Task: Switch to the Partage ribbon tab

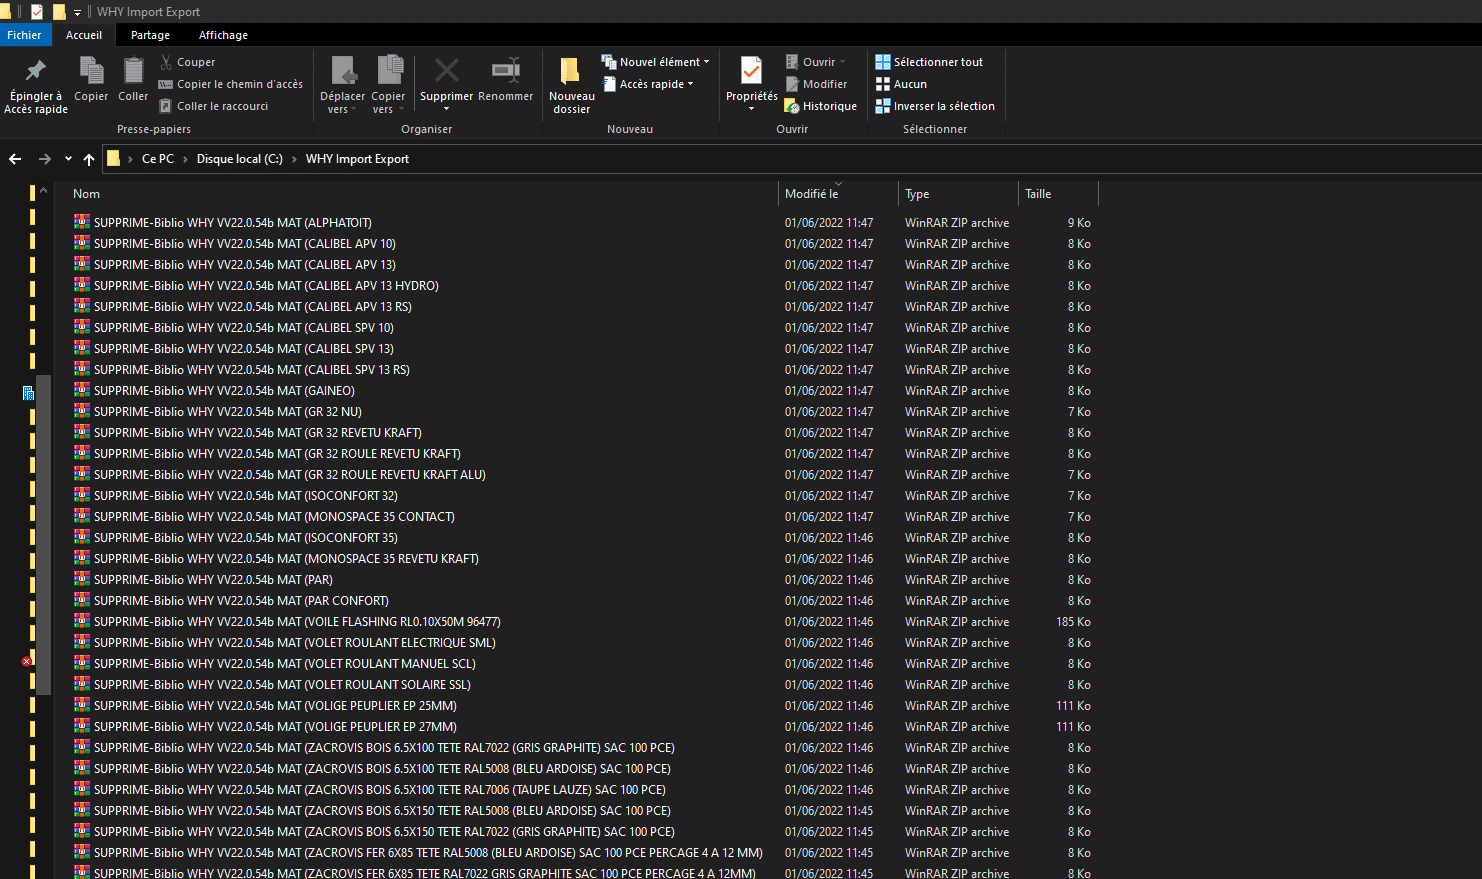Action: pos(150,35)
